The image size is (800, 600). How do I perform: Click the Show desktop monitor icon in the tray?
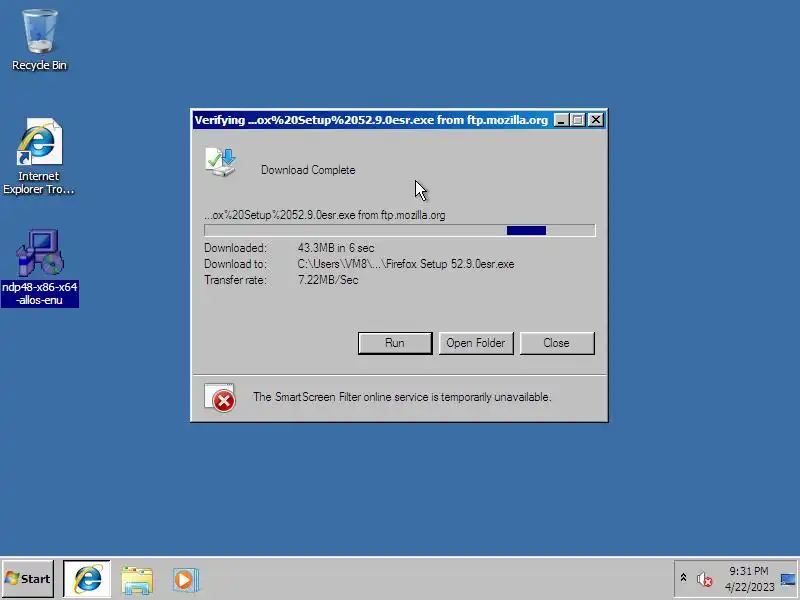(x=788, y=579)
